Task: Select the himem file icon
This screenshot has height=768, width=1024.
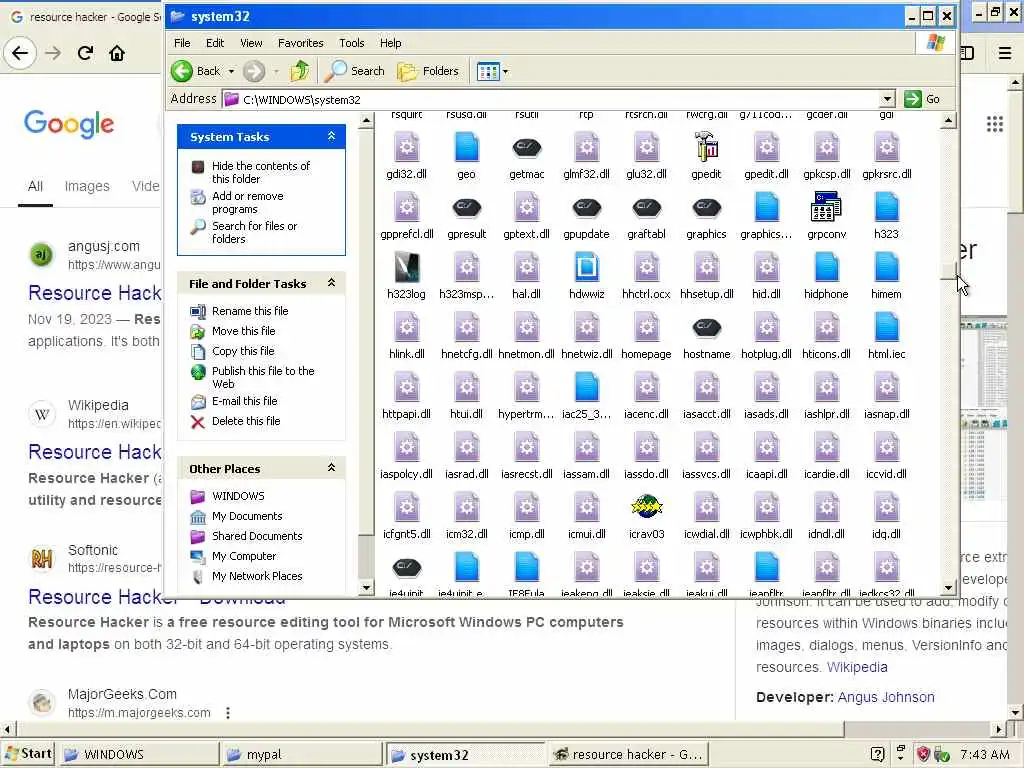Action: [x=886, y=267]
